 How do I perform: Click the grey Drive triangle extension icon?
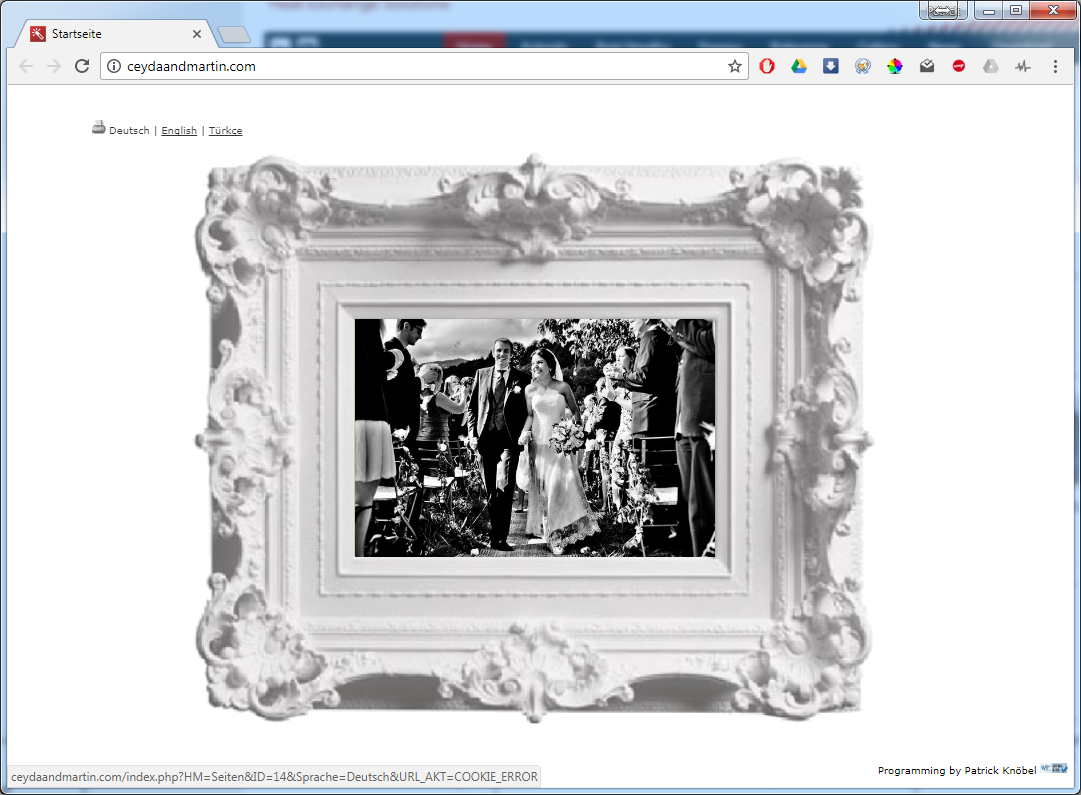click(991, 66)
